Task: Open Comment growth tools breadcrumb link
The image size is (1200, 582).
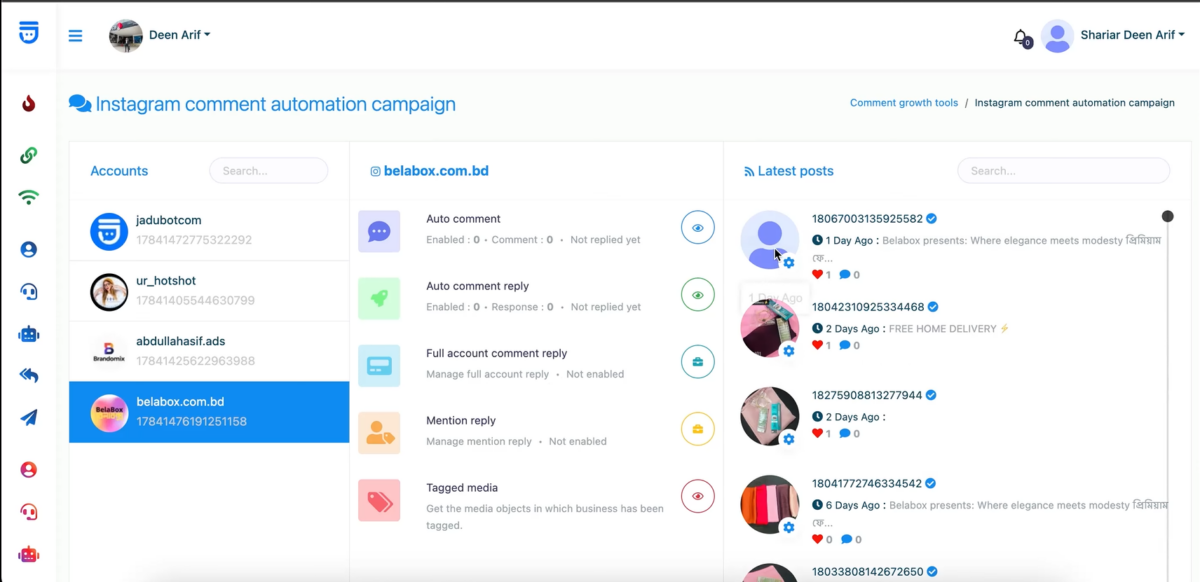Action: coord(904,103)
